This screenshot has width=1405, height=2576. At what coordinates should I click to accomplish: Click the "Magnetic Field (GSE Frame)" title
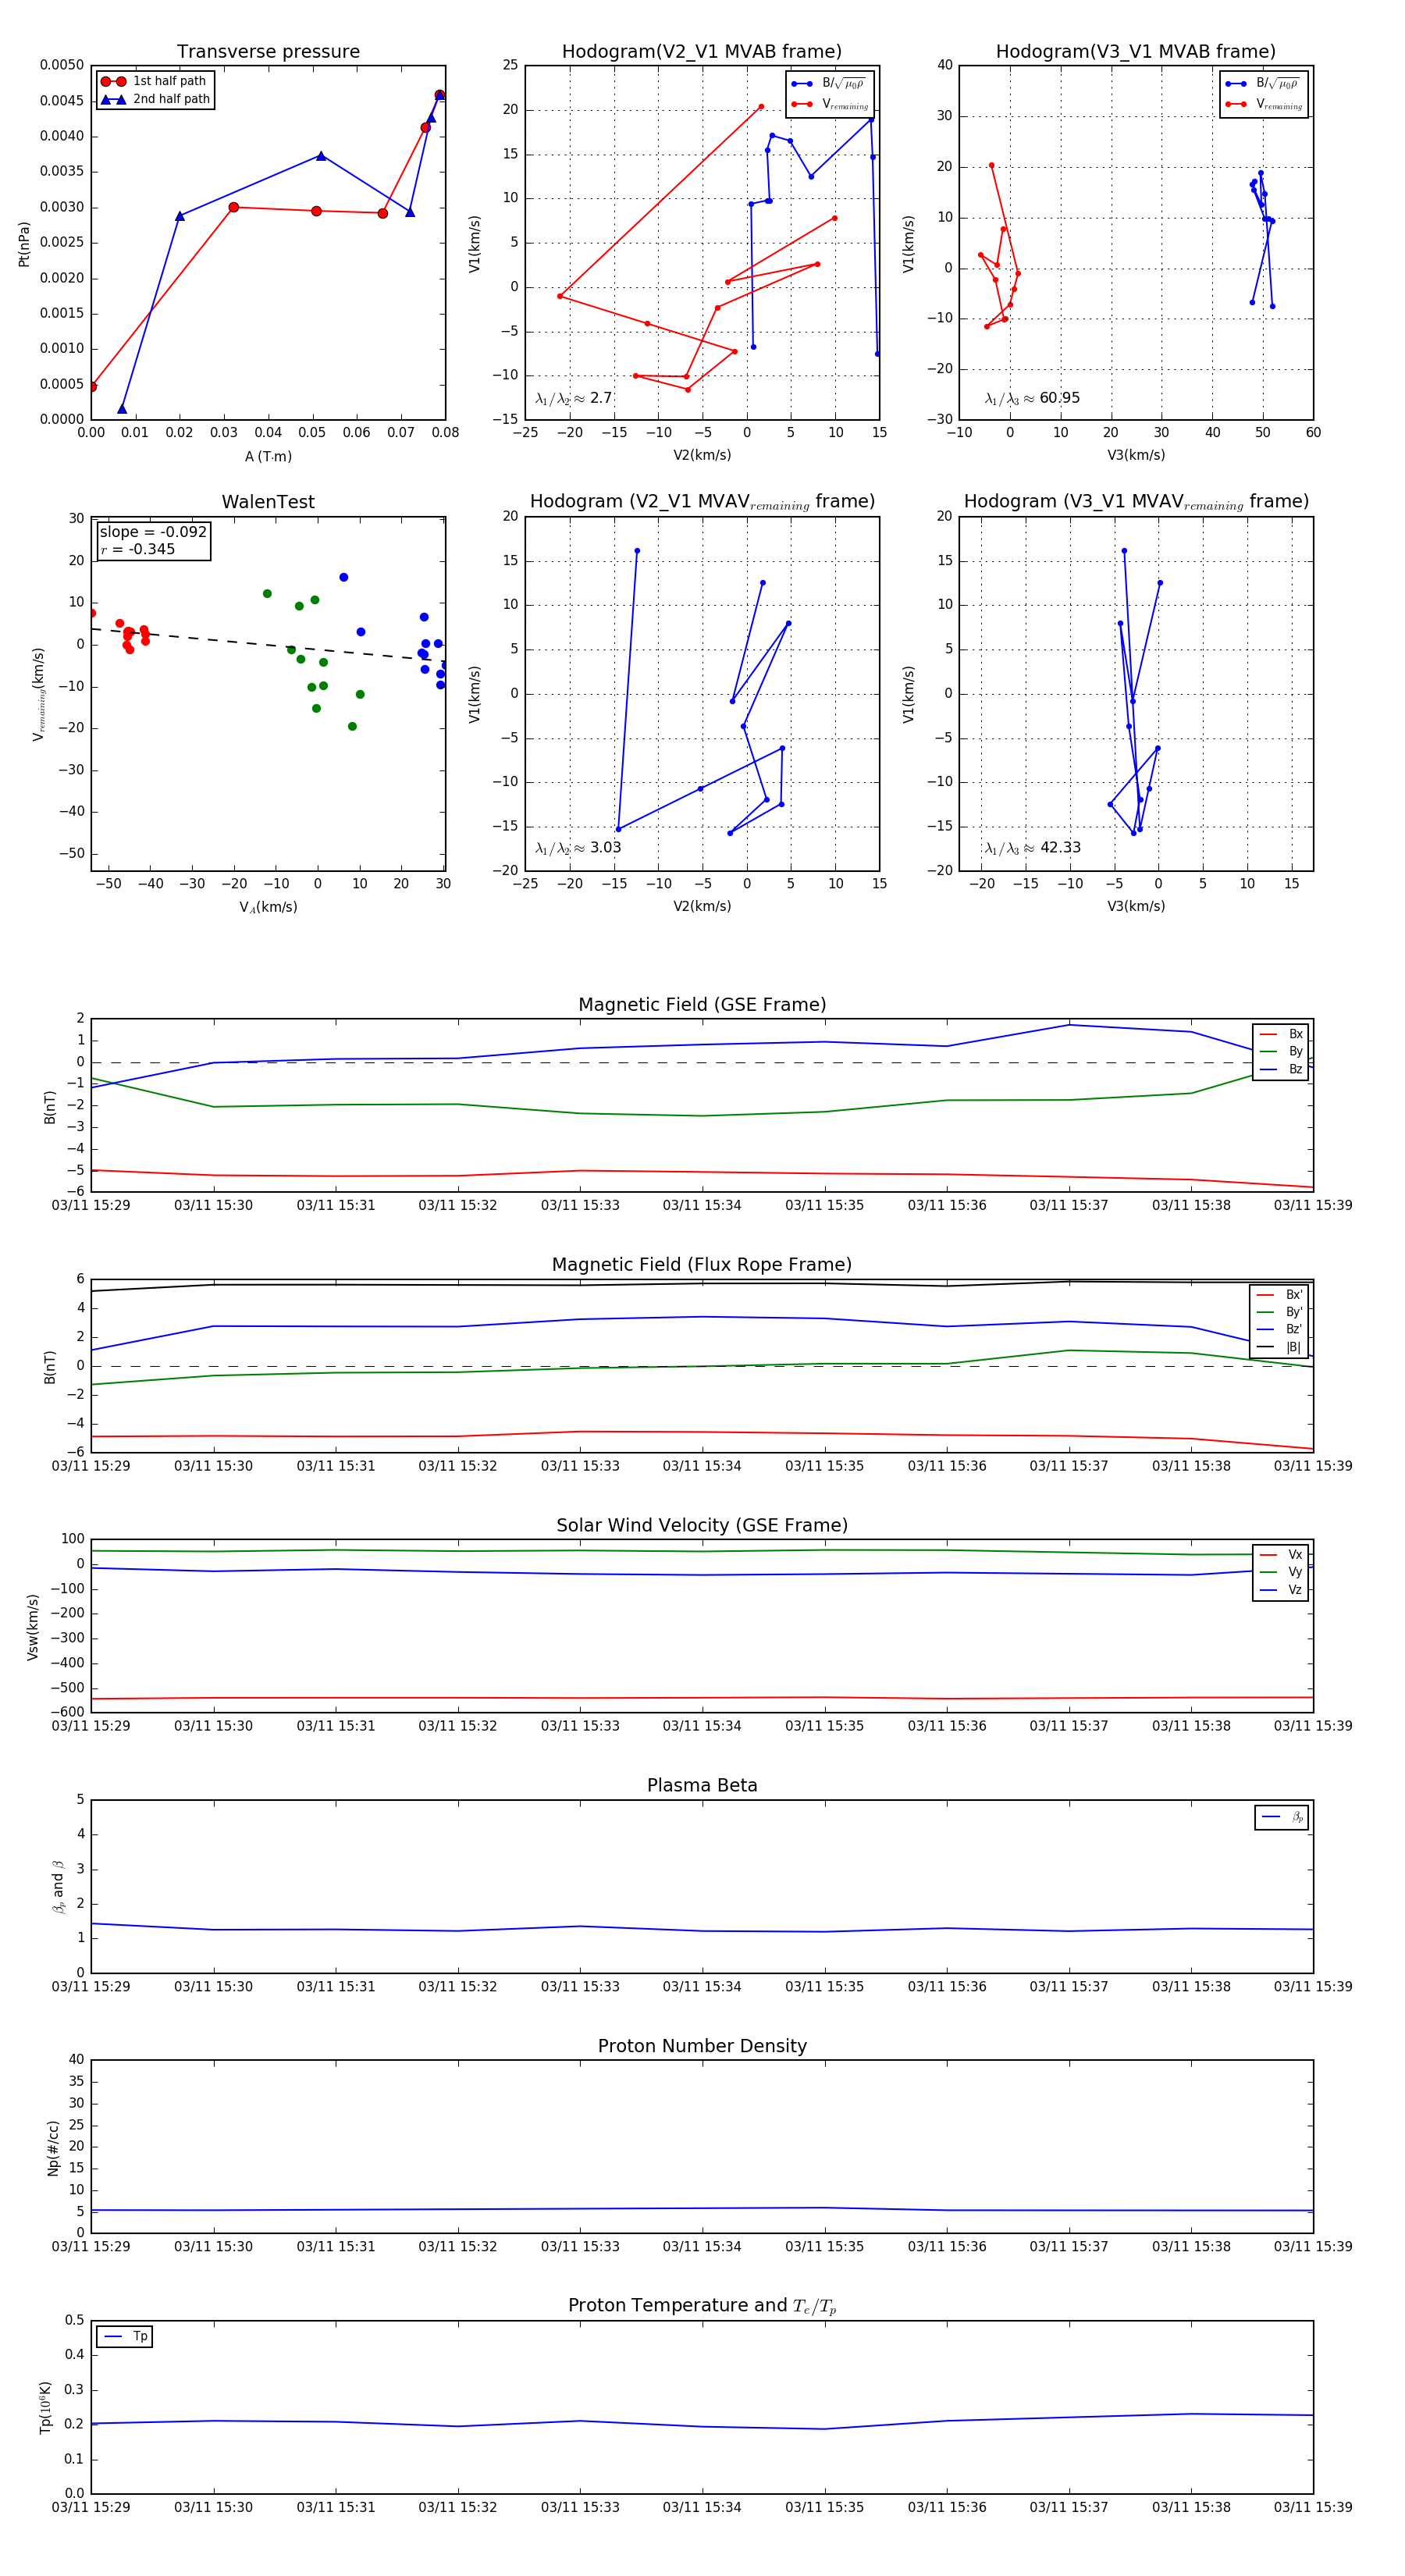[x=702, y=1005]
